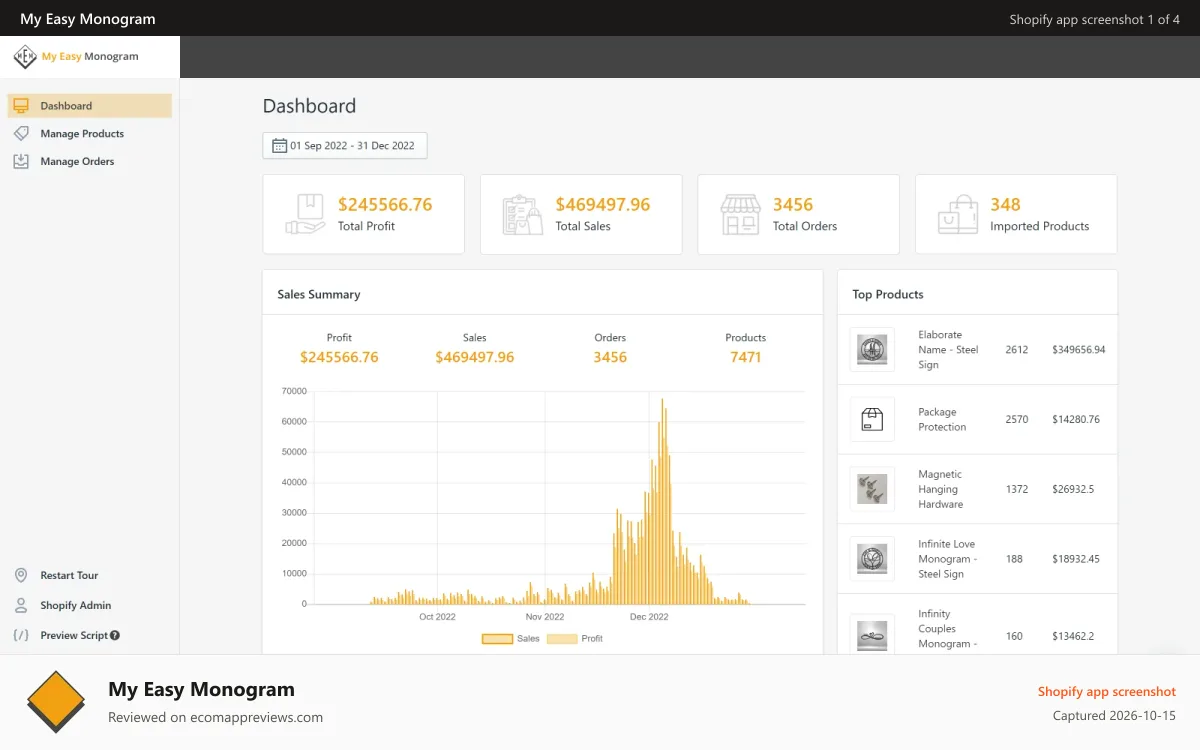Select Restart Tour in the sidebar
Screen dimensions: 1200x750
pos(69,576)
